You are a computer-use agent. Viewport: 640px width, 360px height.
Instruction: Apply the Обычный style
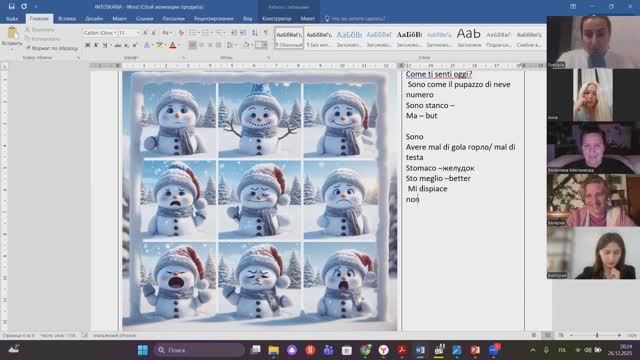289,39
